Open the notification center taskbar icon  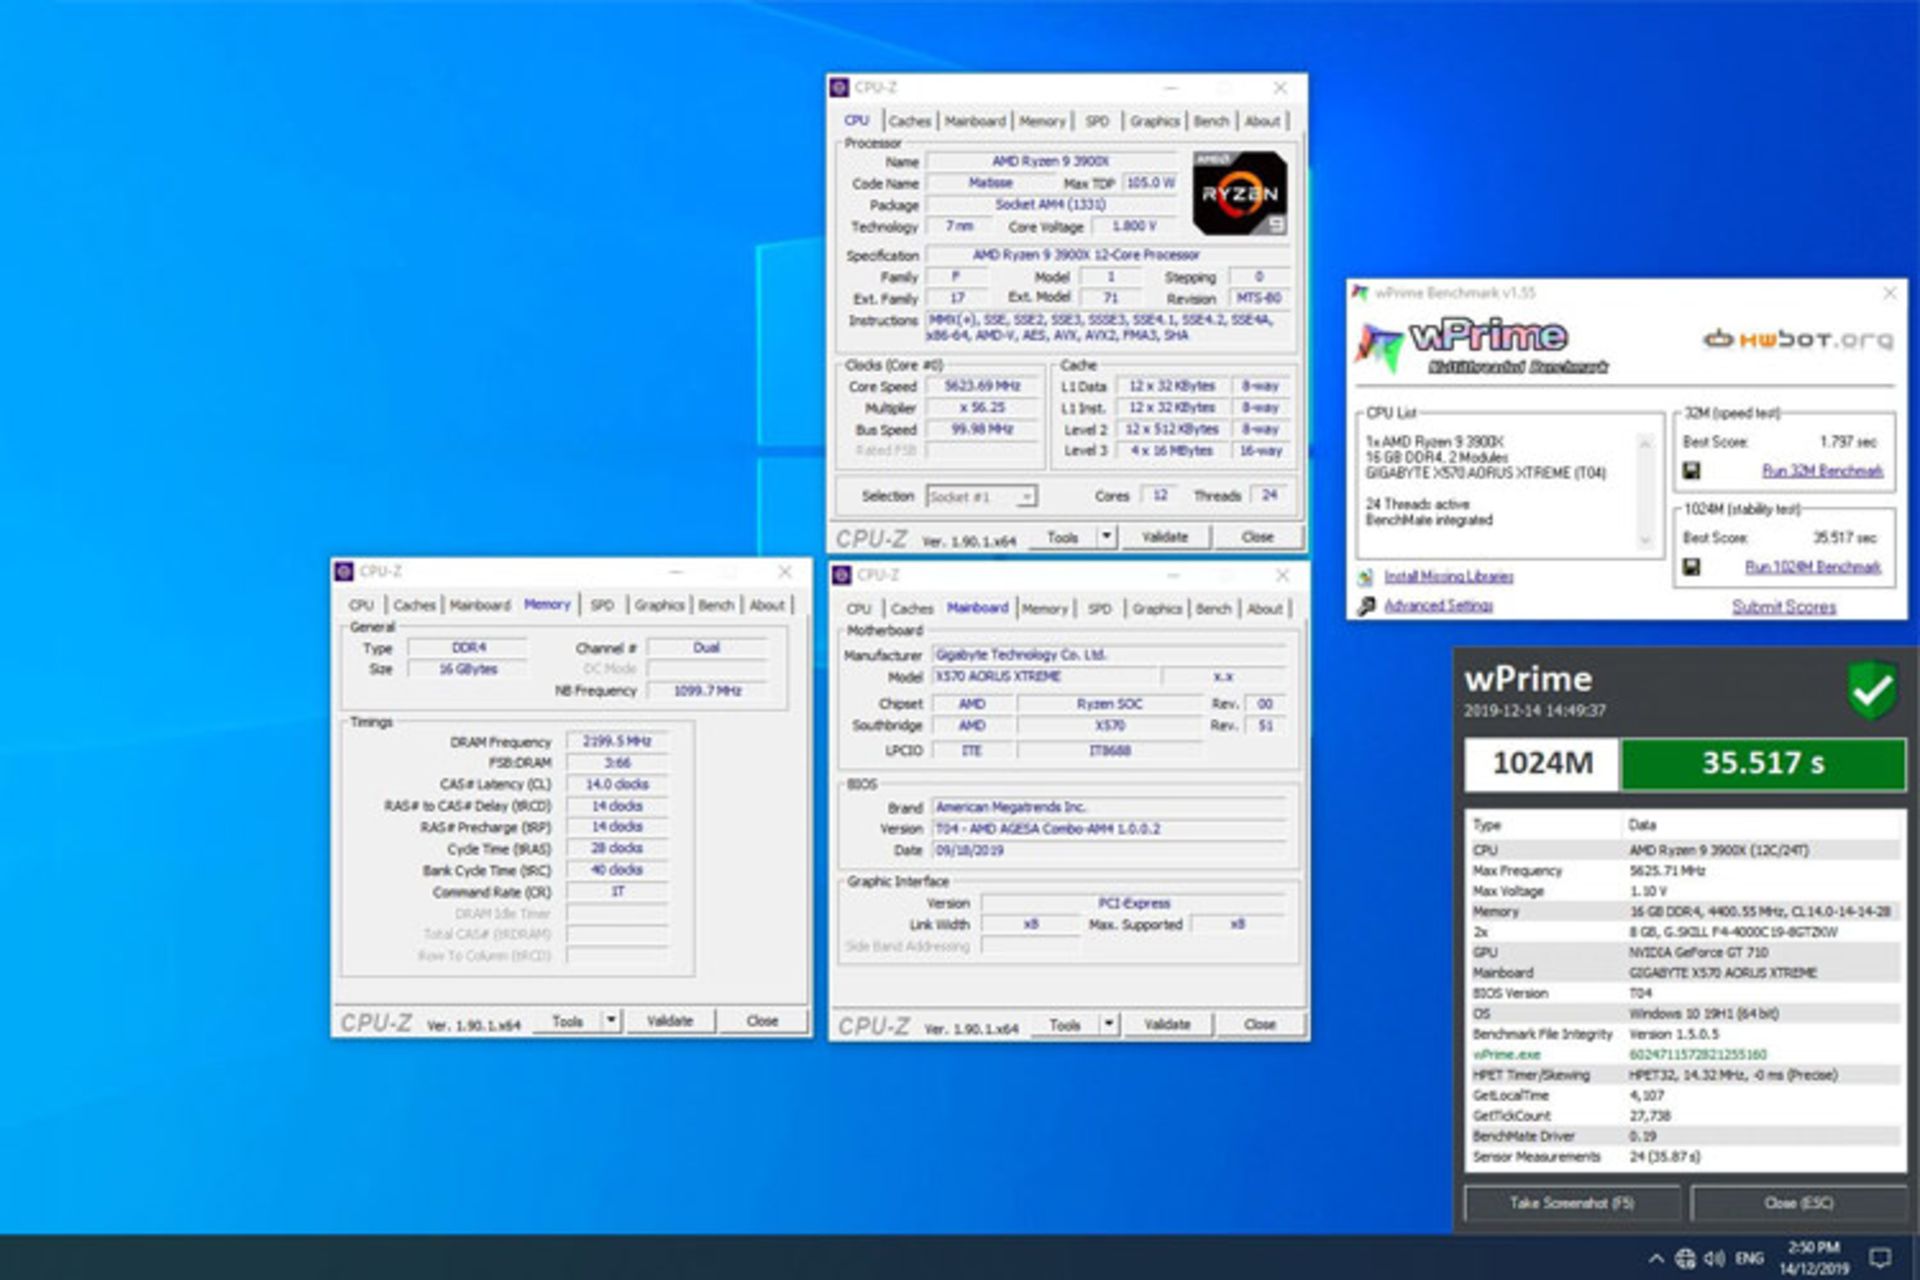pos(1880,1258)
